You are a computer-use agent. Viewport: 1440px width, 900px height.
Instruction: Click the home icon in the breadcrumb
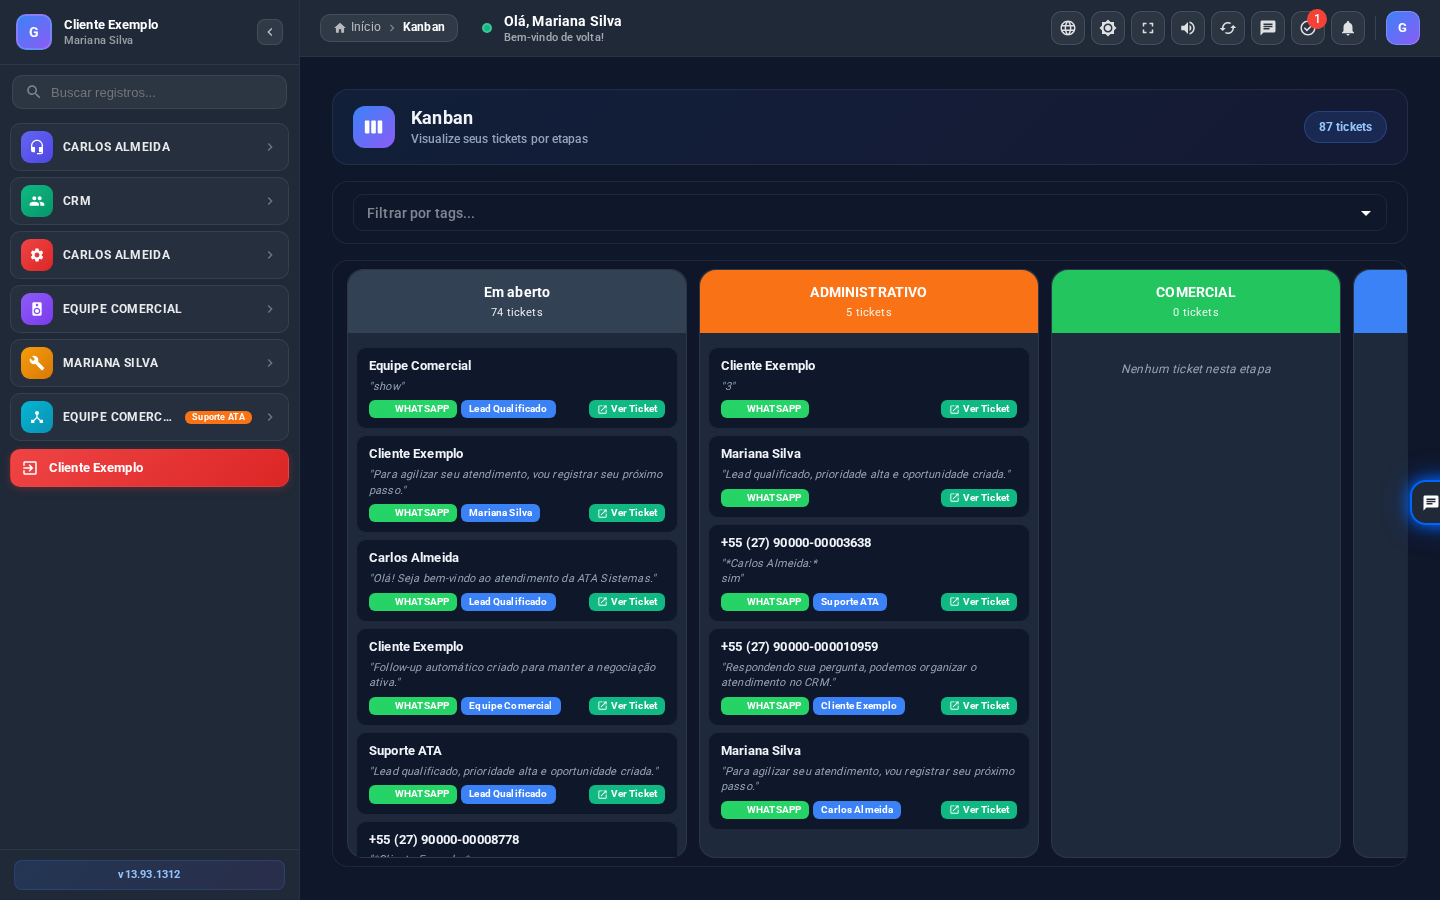point(340,28)
